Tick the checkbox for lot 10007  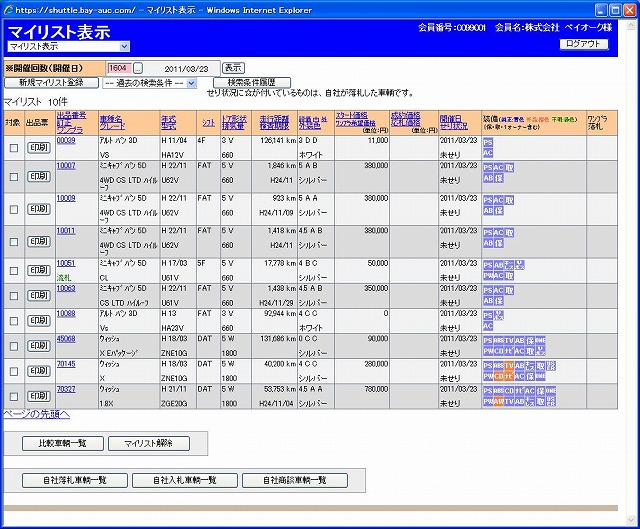click(x=14, y=177)
